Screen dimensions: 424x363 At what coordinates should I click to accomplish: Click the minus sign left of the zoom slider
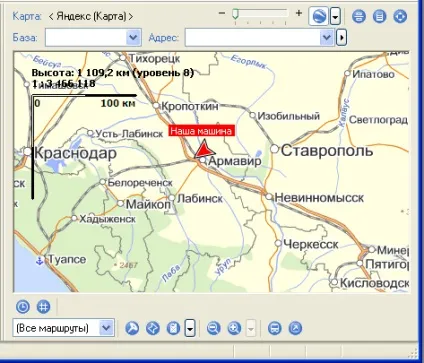point(222,13)
